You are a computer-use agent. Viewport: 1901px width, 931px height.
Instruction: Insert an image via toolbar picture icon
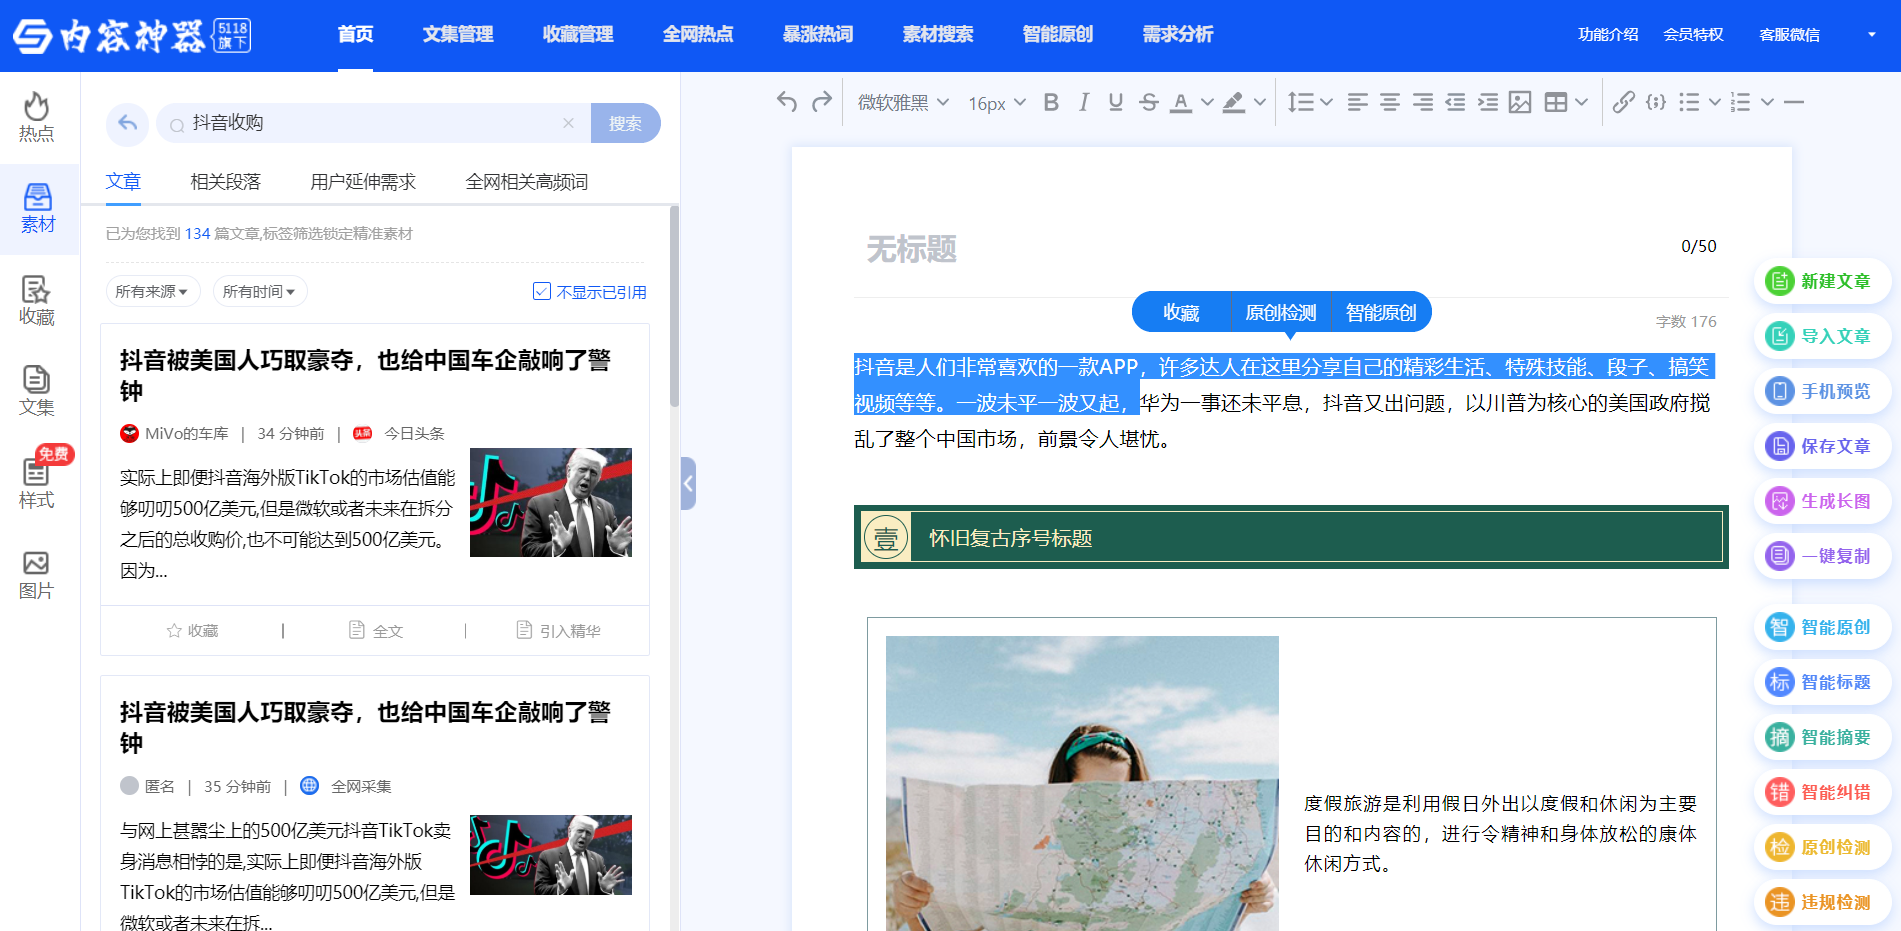point(1520,102)
